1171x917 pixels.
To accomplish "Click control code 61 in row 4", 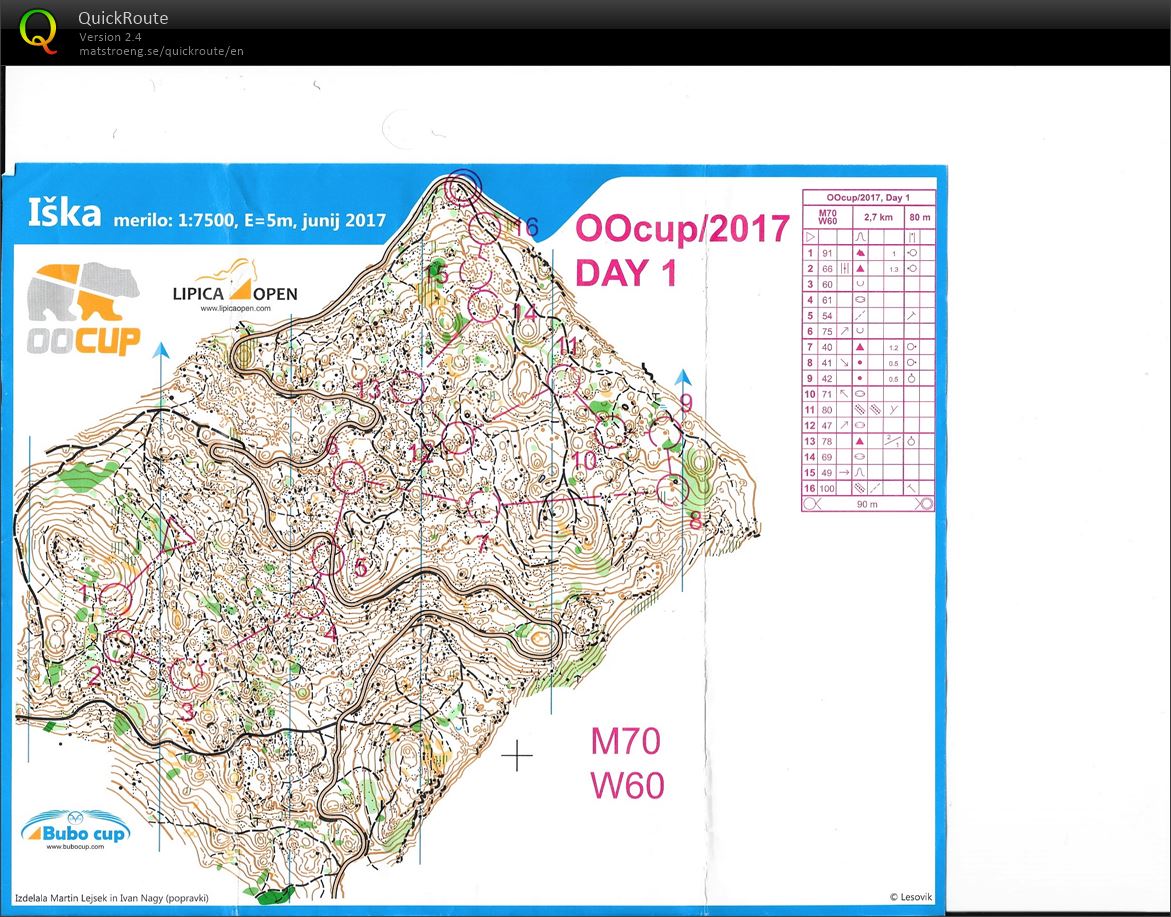I will (827, 300).
